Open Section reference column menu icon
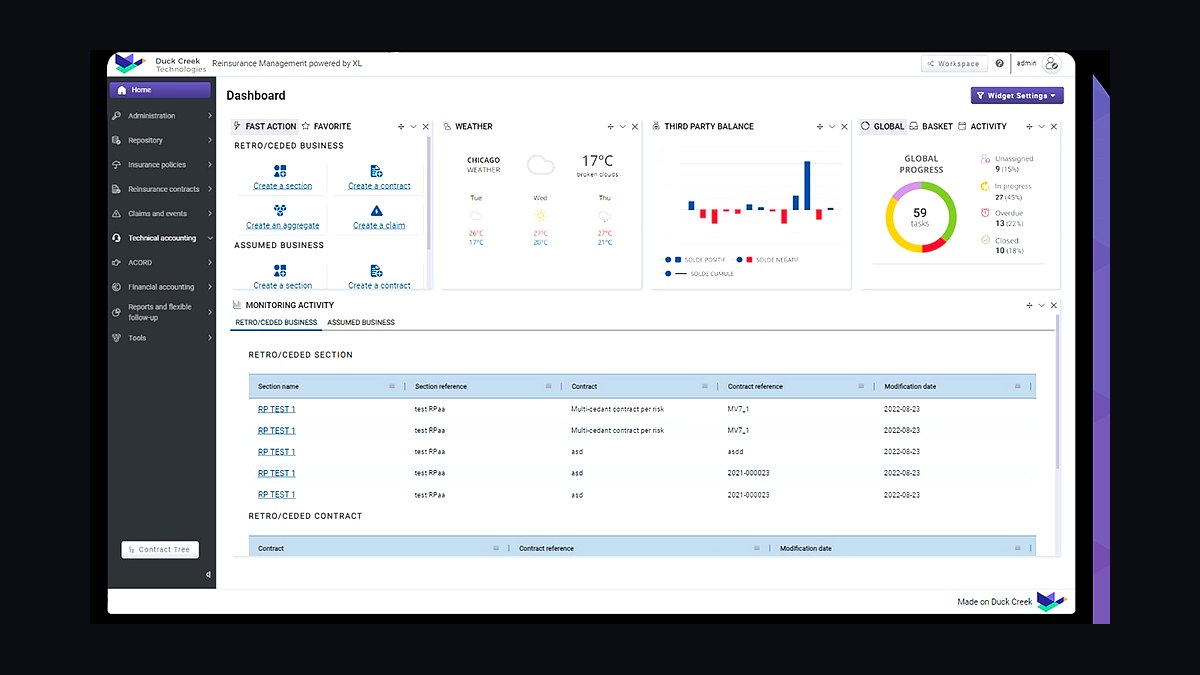This screenshot has height=675, width=1200. click(548, 386)
